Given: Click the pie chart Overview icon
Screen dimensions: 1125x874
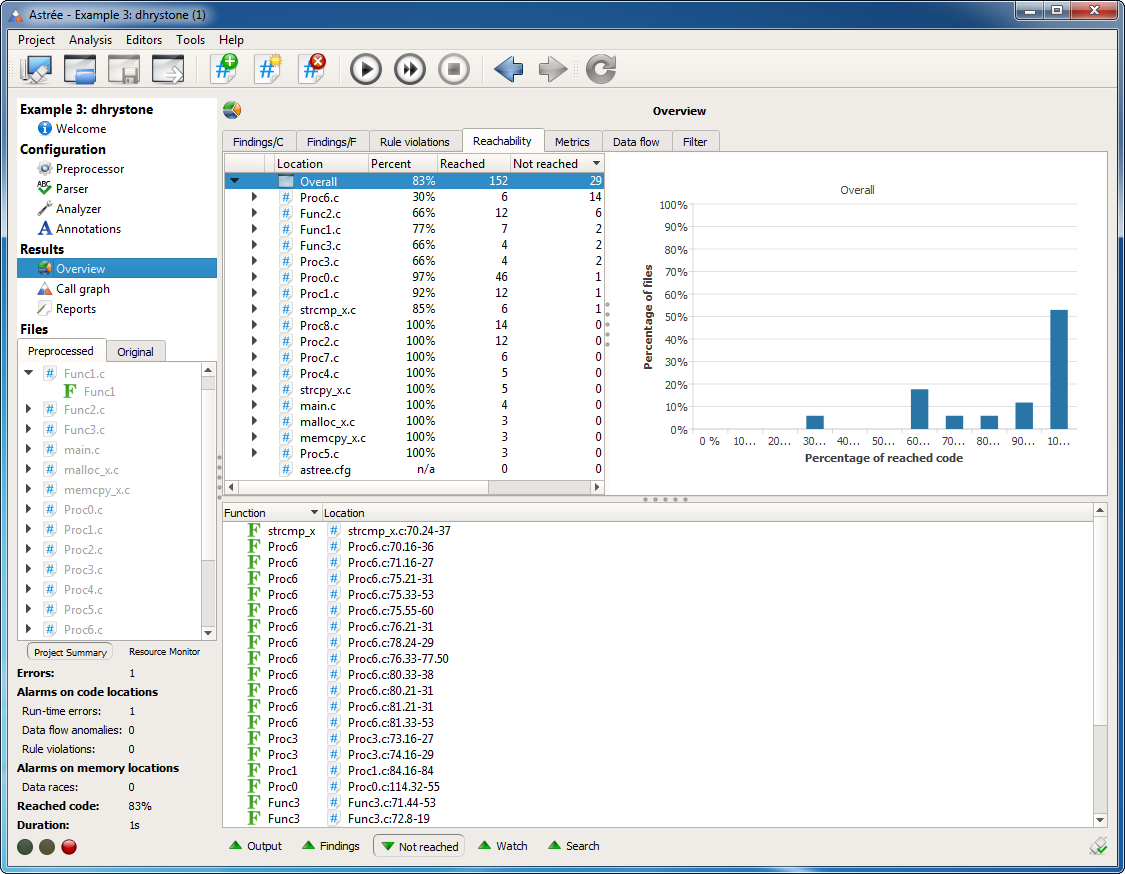Looking at the screenshot, I should tap(232, 110).
